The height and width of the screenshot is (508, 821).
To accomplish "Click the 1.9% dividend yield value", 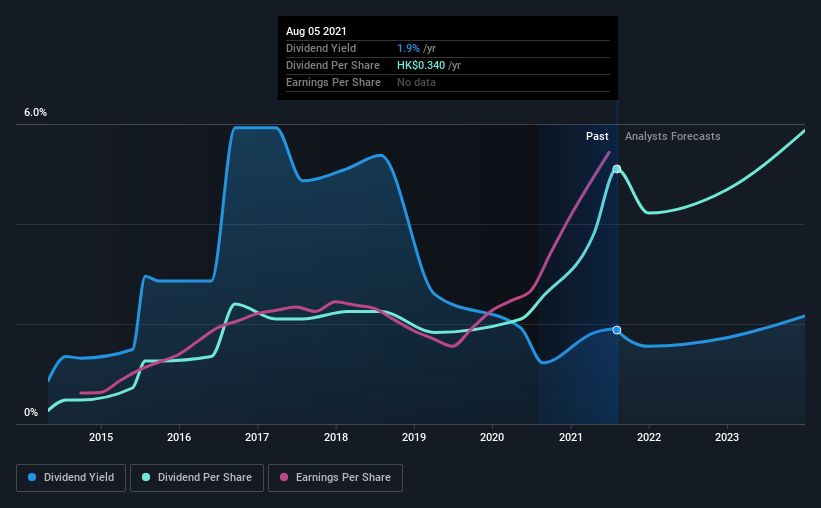I will point(408,48).
